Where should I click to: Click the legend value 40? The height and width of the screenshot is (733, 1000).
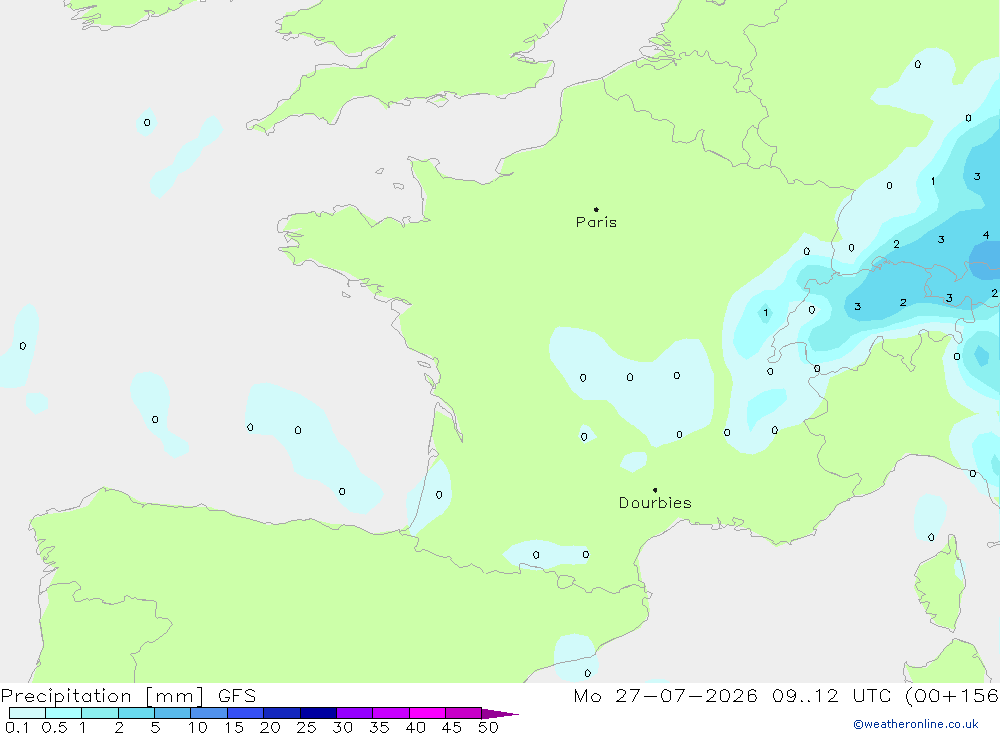pyautogui.click(x=415, y=727)
